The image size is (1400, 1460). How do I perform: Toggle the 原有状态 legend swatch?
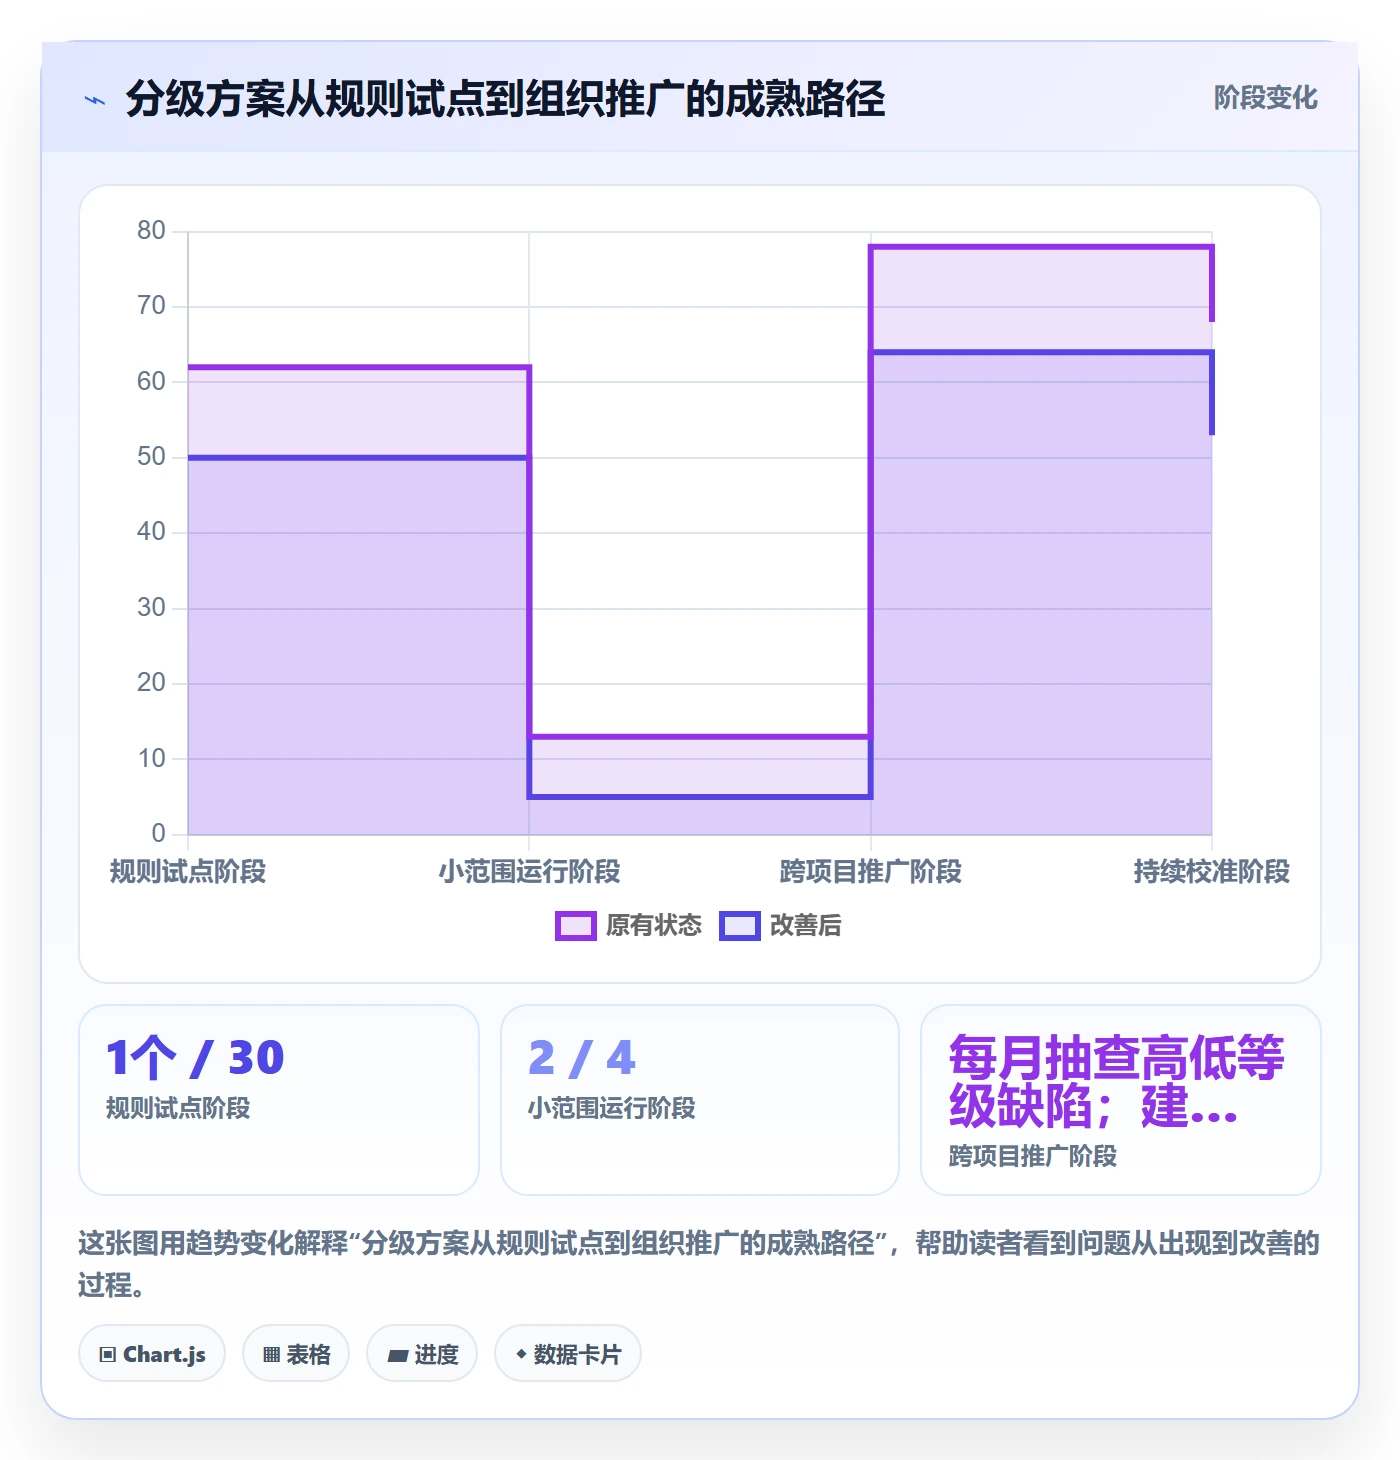click(x=575, y=926)
